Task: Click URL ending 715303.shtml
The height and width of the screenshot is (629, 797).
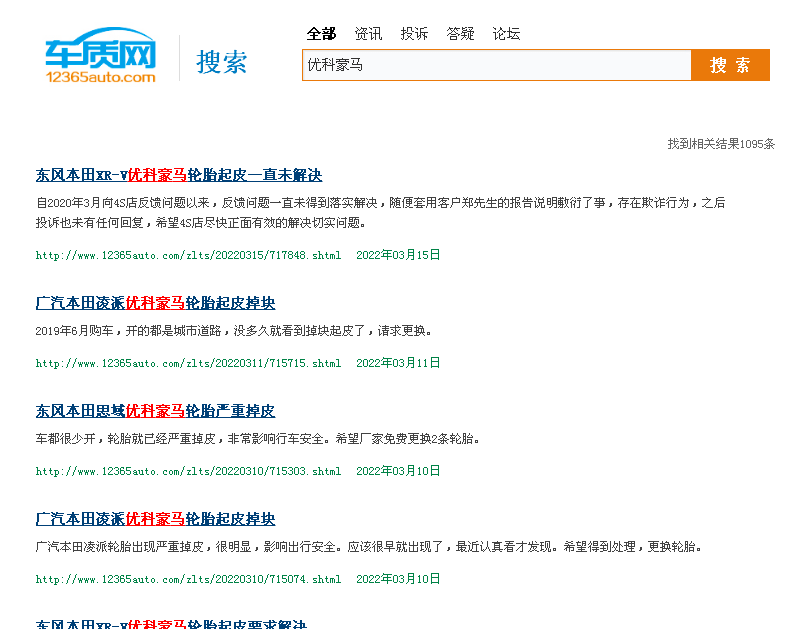Action: click(x=188, y=471)
